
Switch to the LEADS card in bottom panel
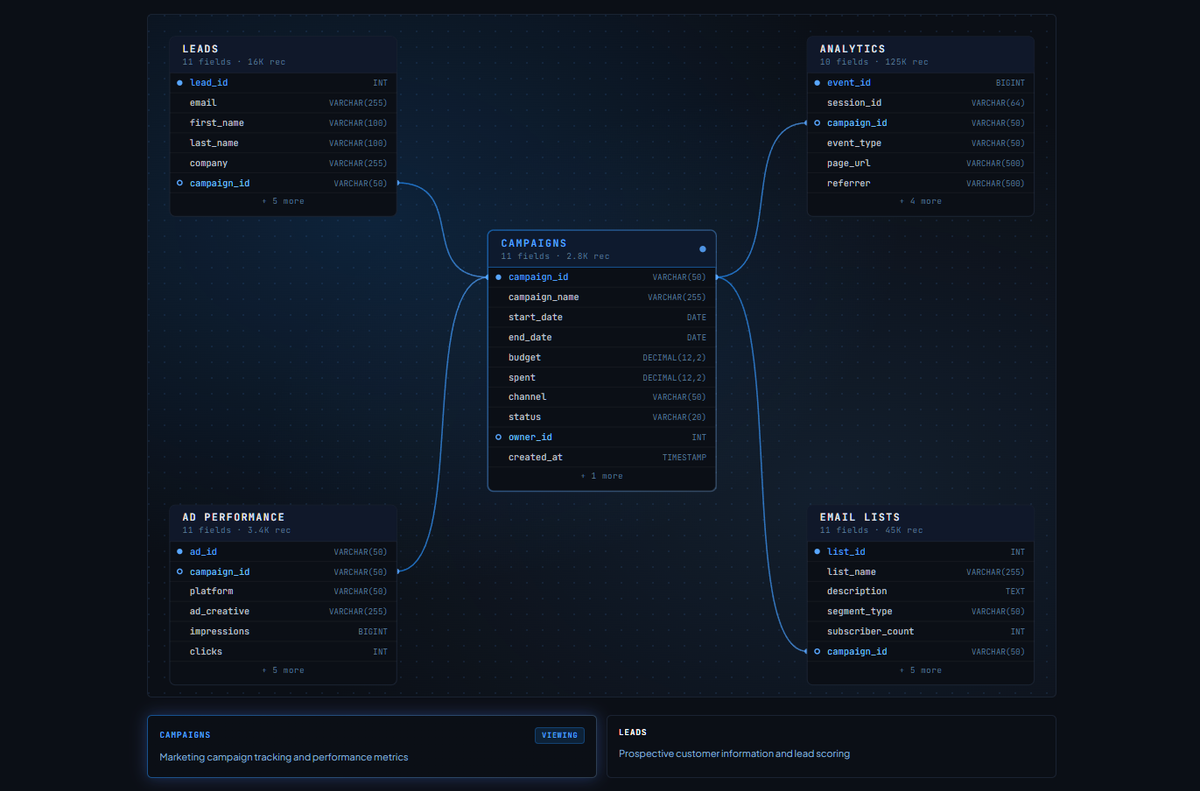(x=830, y=746)
